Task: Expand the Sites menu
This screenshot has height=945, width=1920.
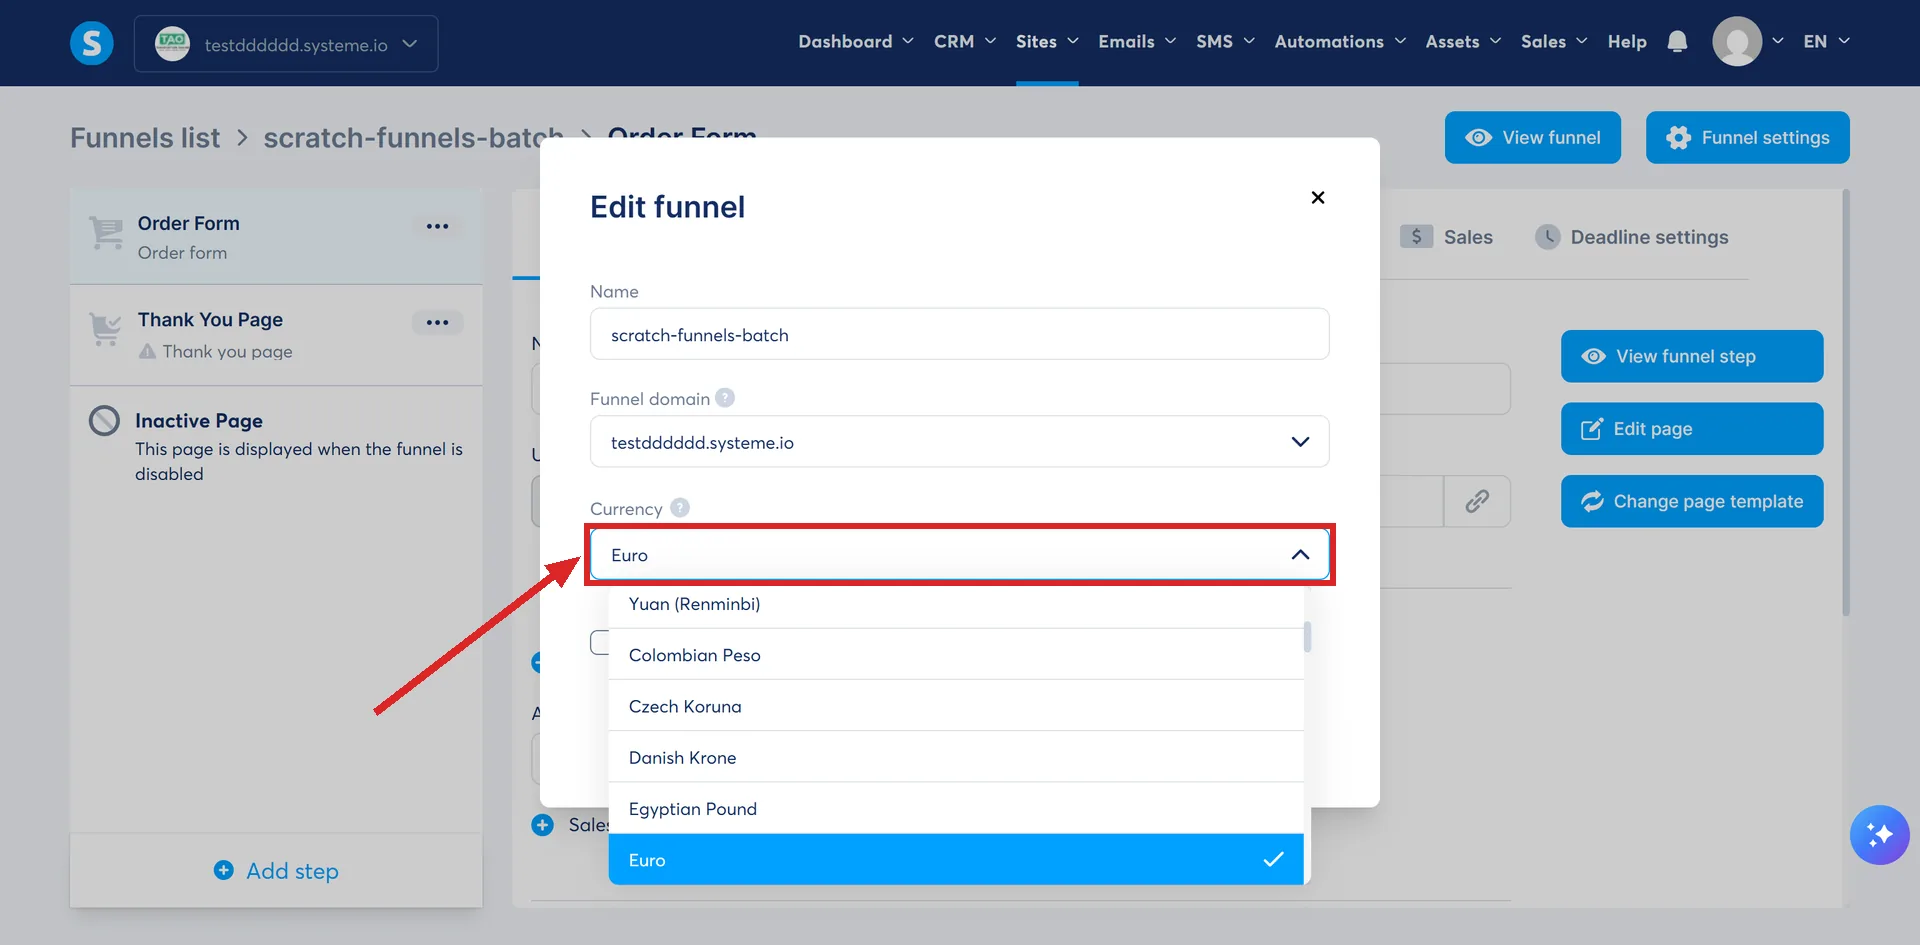Action: point(1047,41)
